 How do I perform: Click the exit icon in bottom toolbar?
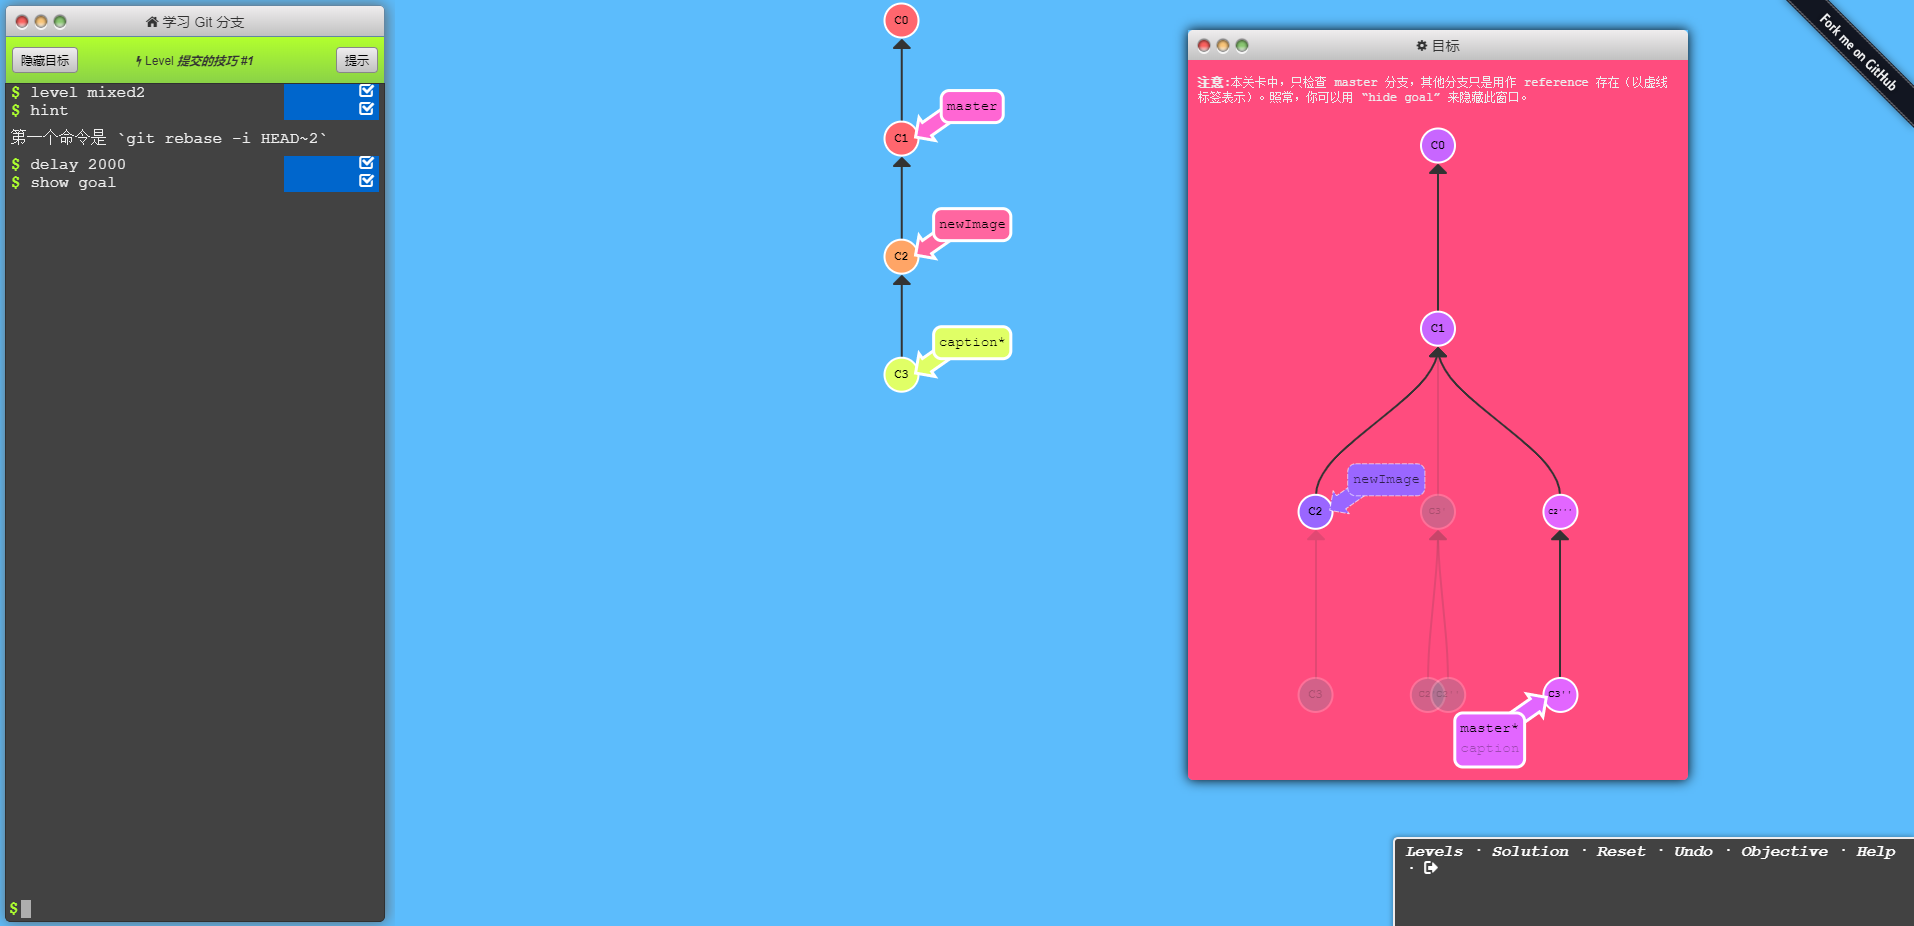pos(1431,867)
